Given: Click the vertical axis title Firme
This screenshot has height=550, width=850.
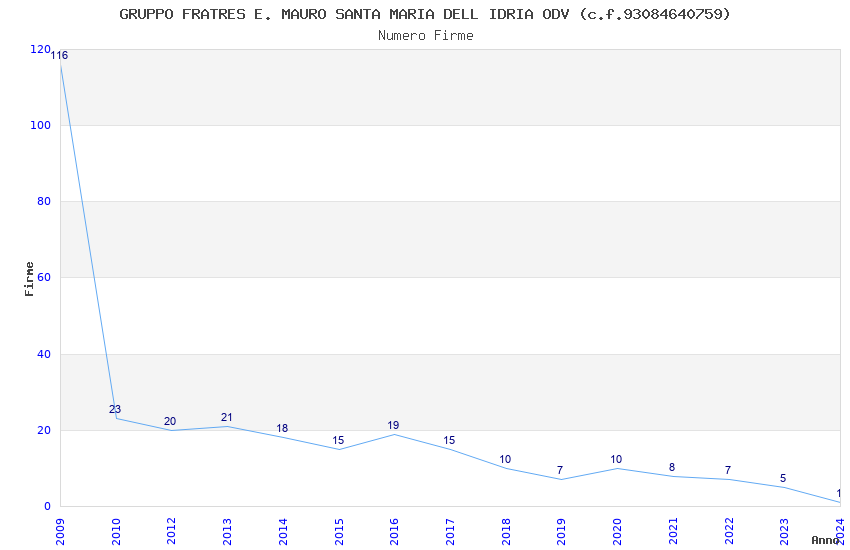Looking at the screenshot, I should (x=29, y=279).
